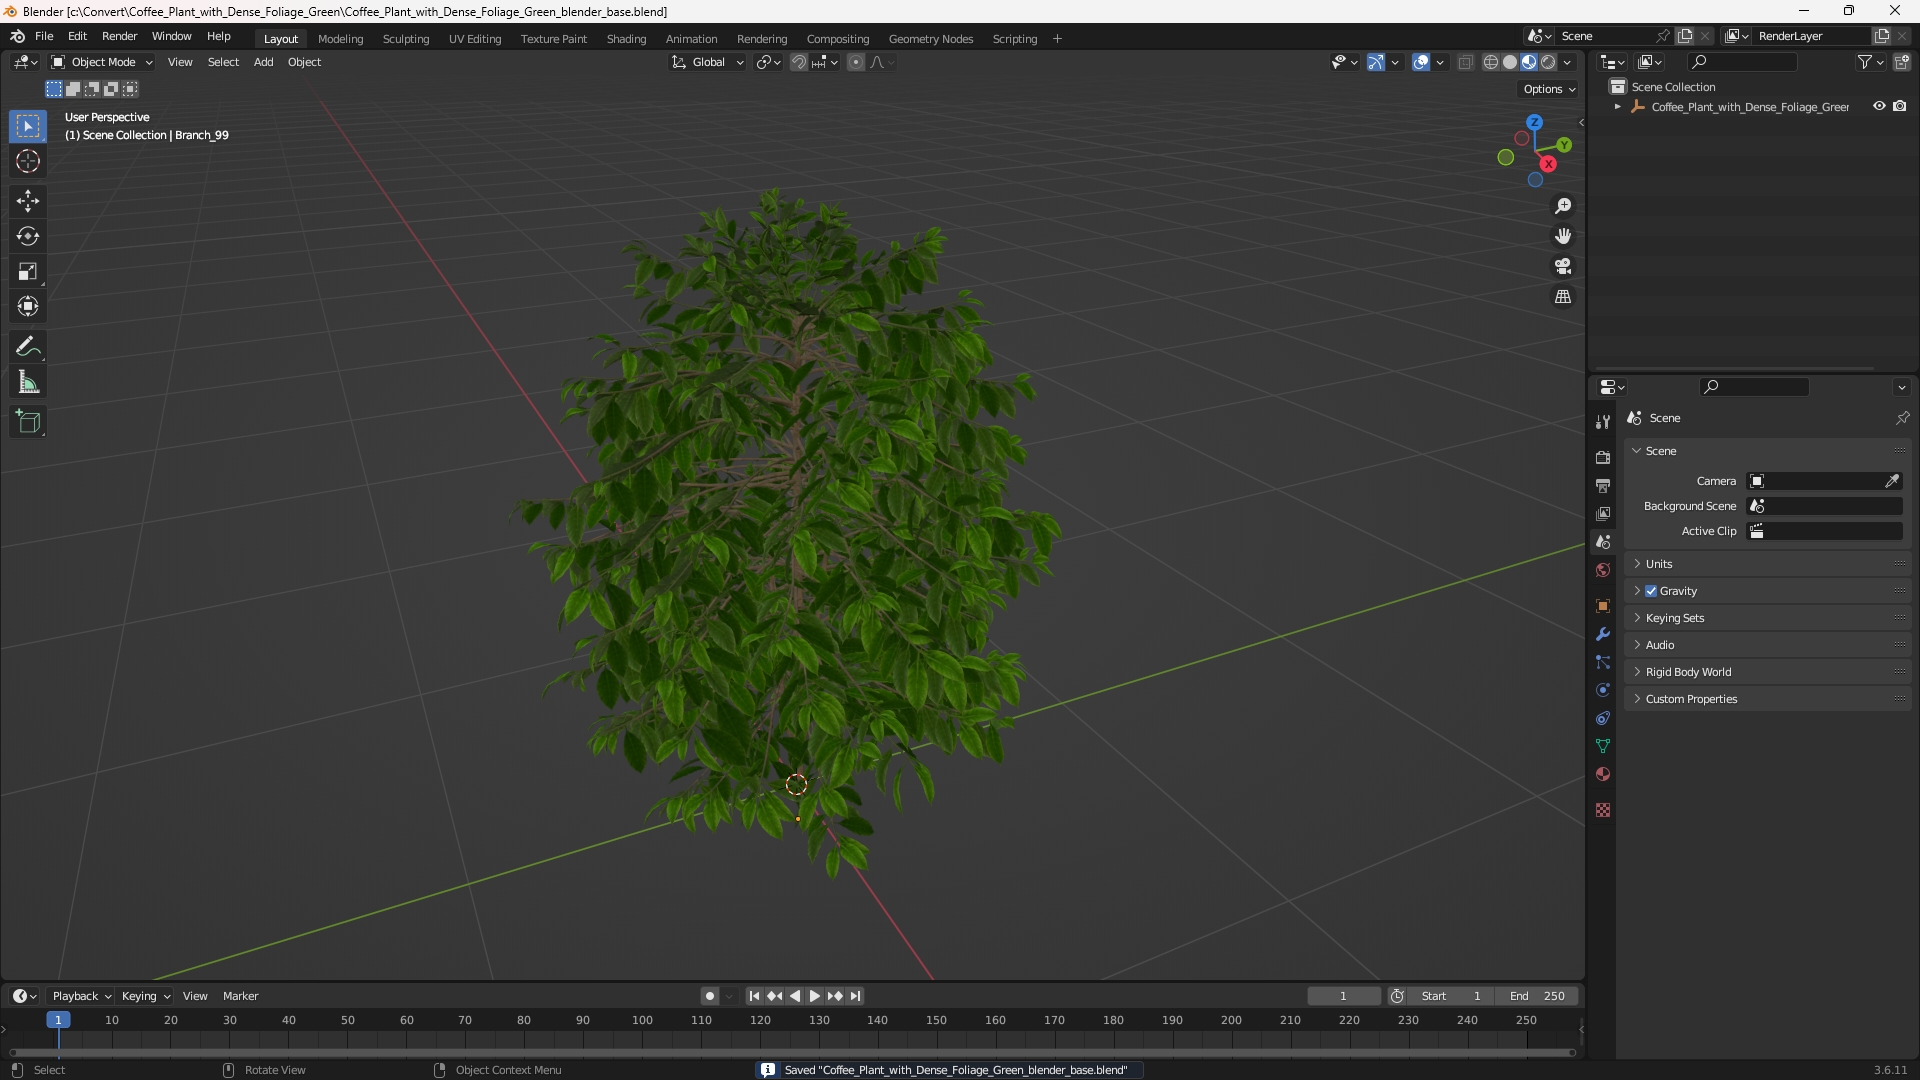Open the Playback dropdown in timeline
The height and width of the screenshot is (1080, 1920).
coord(81,996)
